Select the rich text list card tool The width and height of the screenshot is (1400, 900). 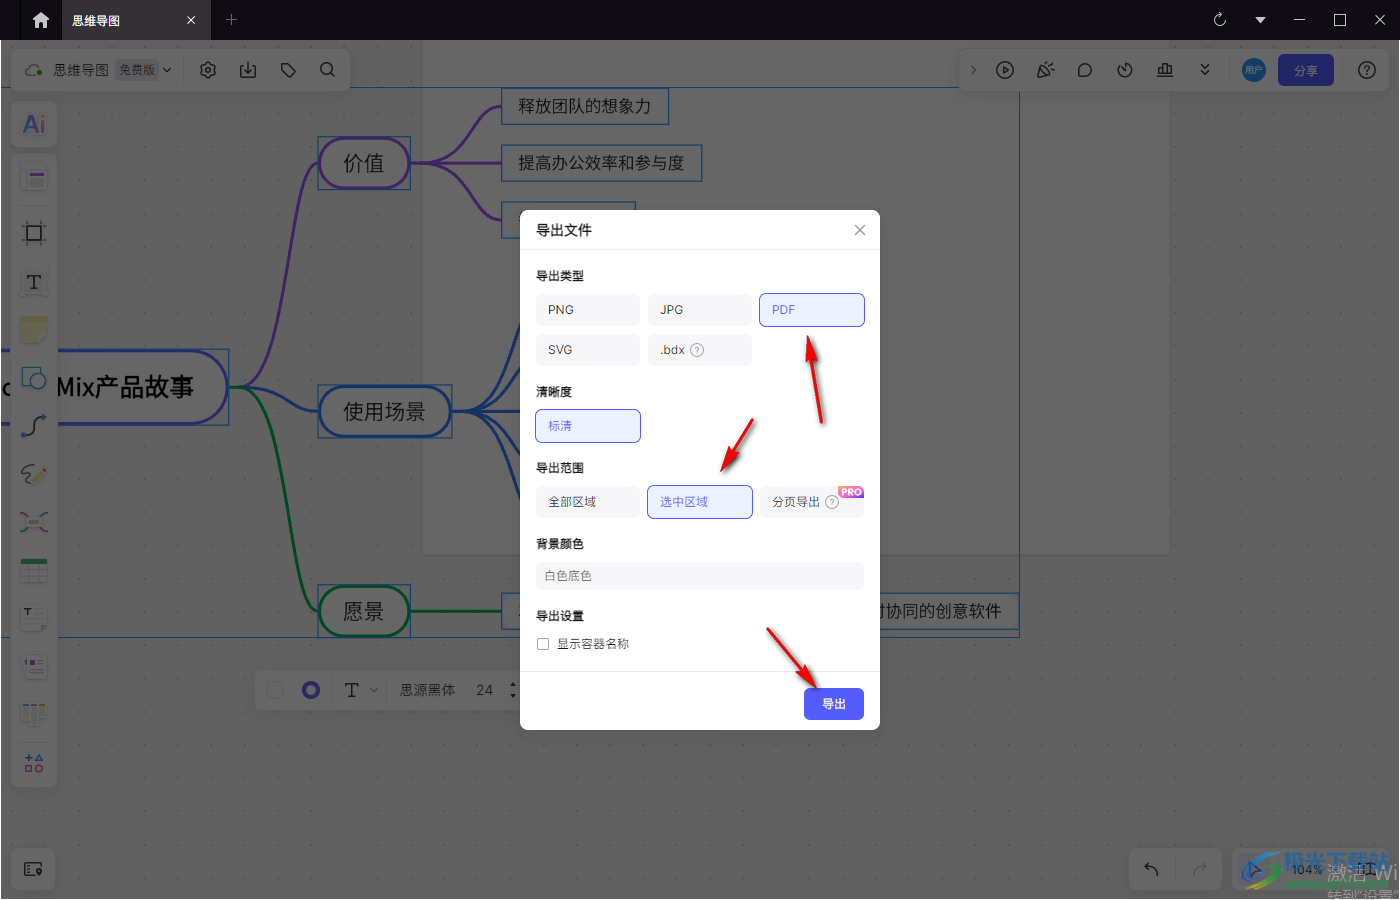[34, 667]
